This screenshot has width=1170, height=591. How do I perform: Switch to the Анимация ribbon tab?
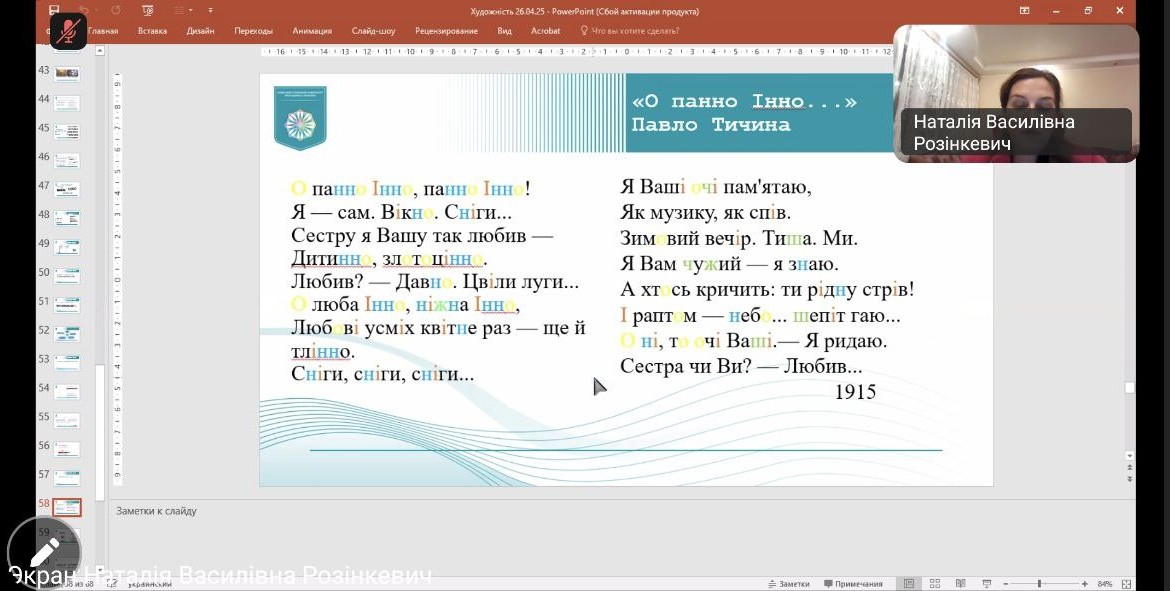point(312,31)
